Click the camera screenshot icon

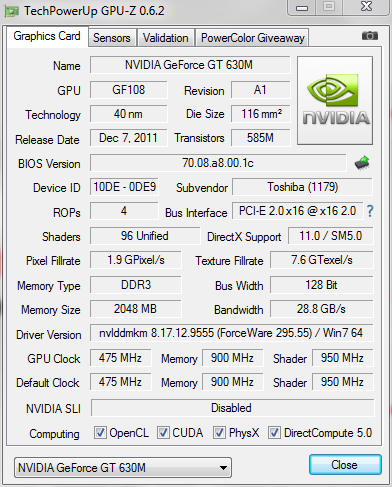pyautogui.click(x=370, y=36)
